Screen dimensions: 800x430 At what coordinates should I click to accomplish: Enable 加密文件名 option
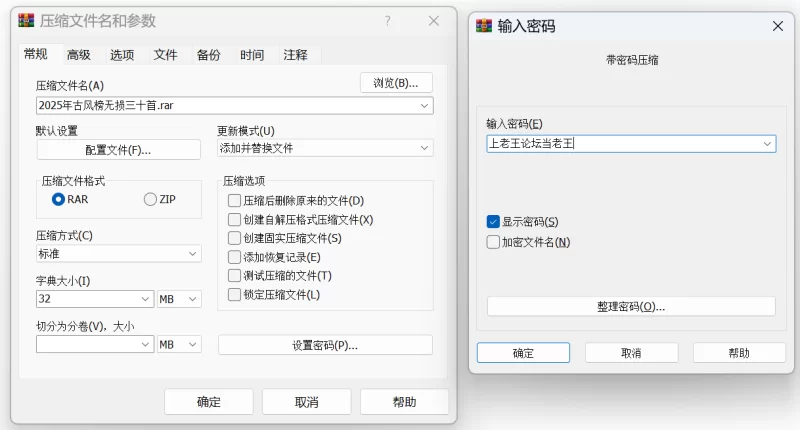[x=493, y=242]
